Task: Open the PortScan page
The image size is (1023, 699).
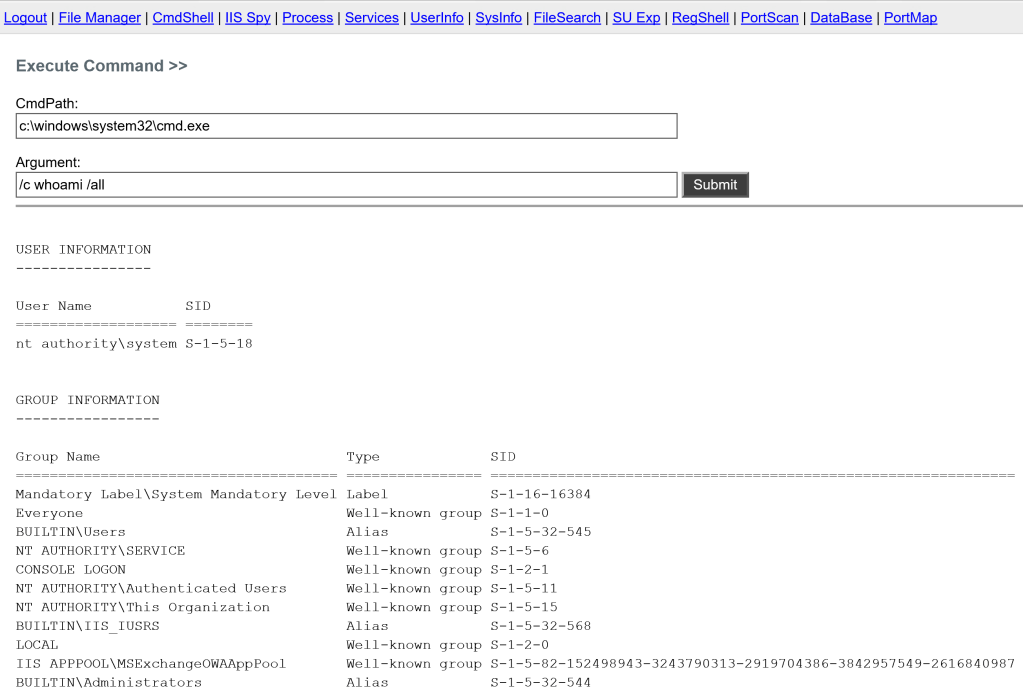Action: tap(769, 18)
